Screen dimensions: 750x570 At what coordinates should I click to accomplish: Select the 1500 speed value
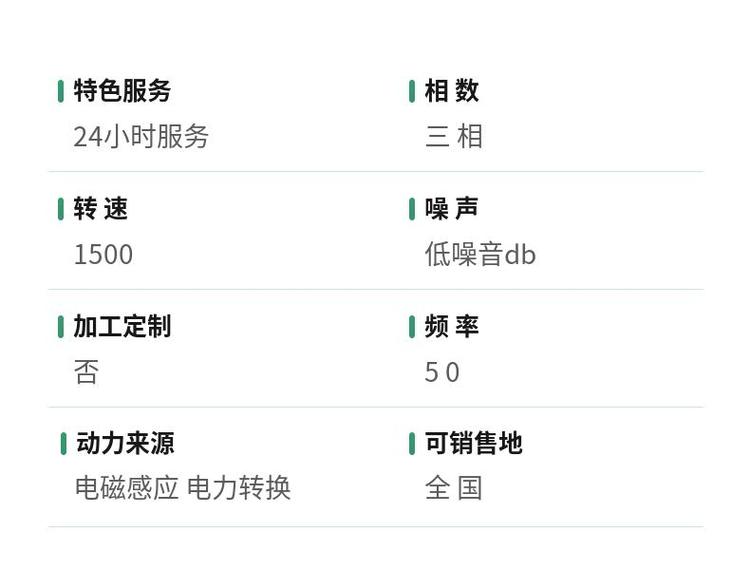[103, 254]
